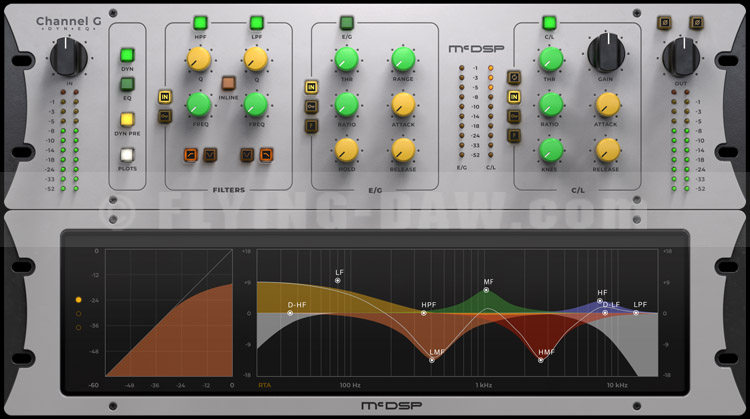
Task: Click the E/G RANGE knob
Action: click(x=403, y=59)
